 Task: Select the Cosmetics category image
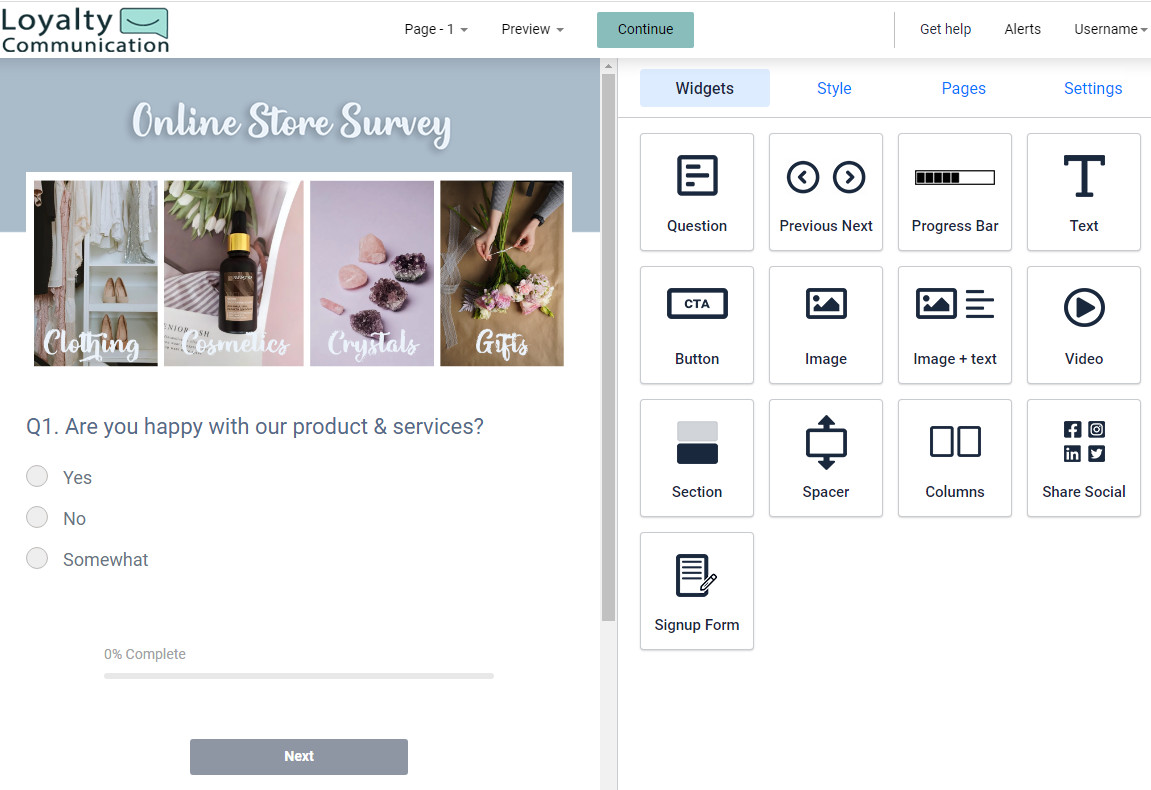(x=233, y=273)
